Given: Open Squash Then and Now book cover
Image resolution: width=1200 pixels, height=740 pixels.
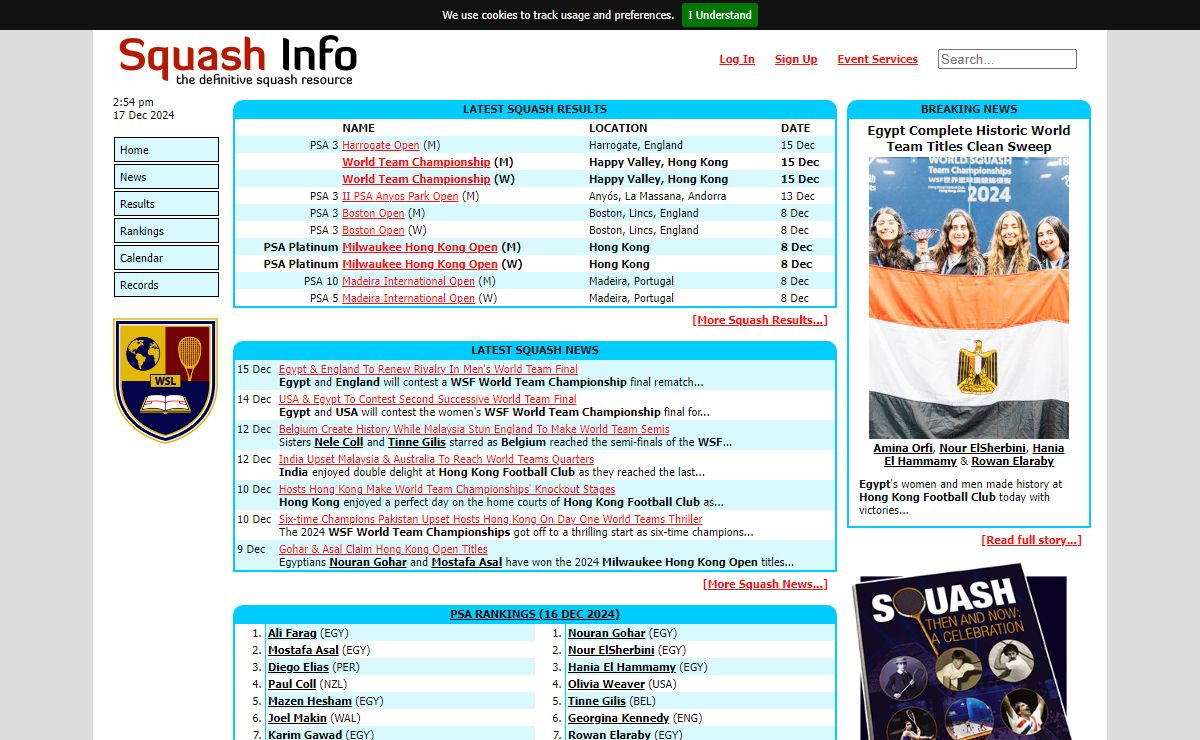Looking at the screenshot, I should tap(962, 653).
